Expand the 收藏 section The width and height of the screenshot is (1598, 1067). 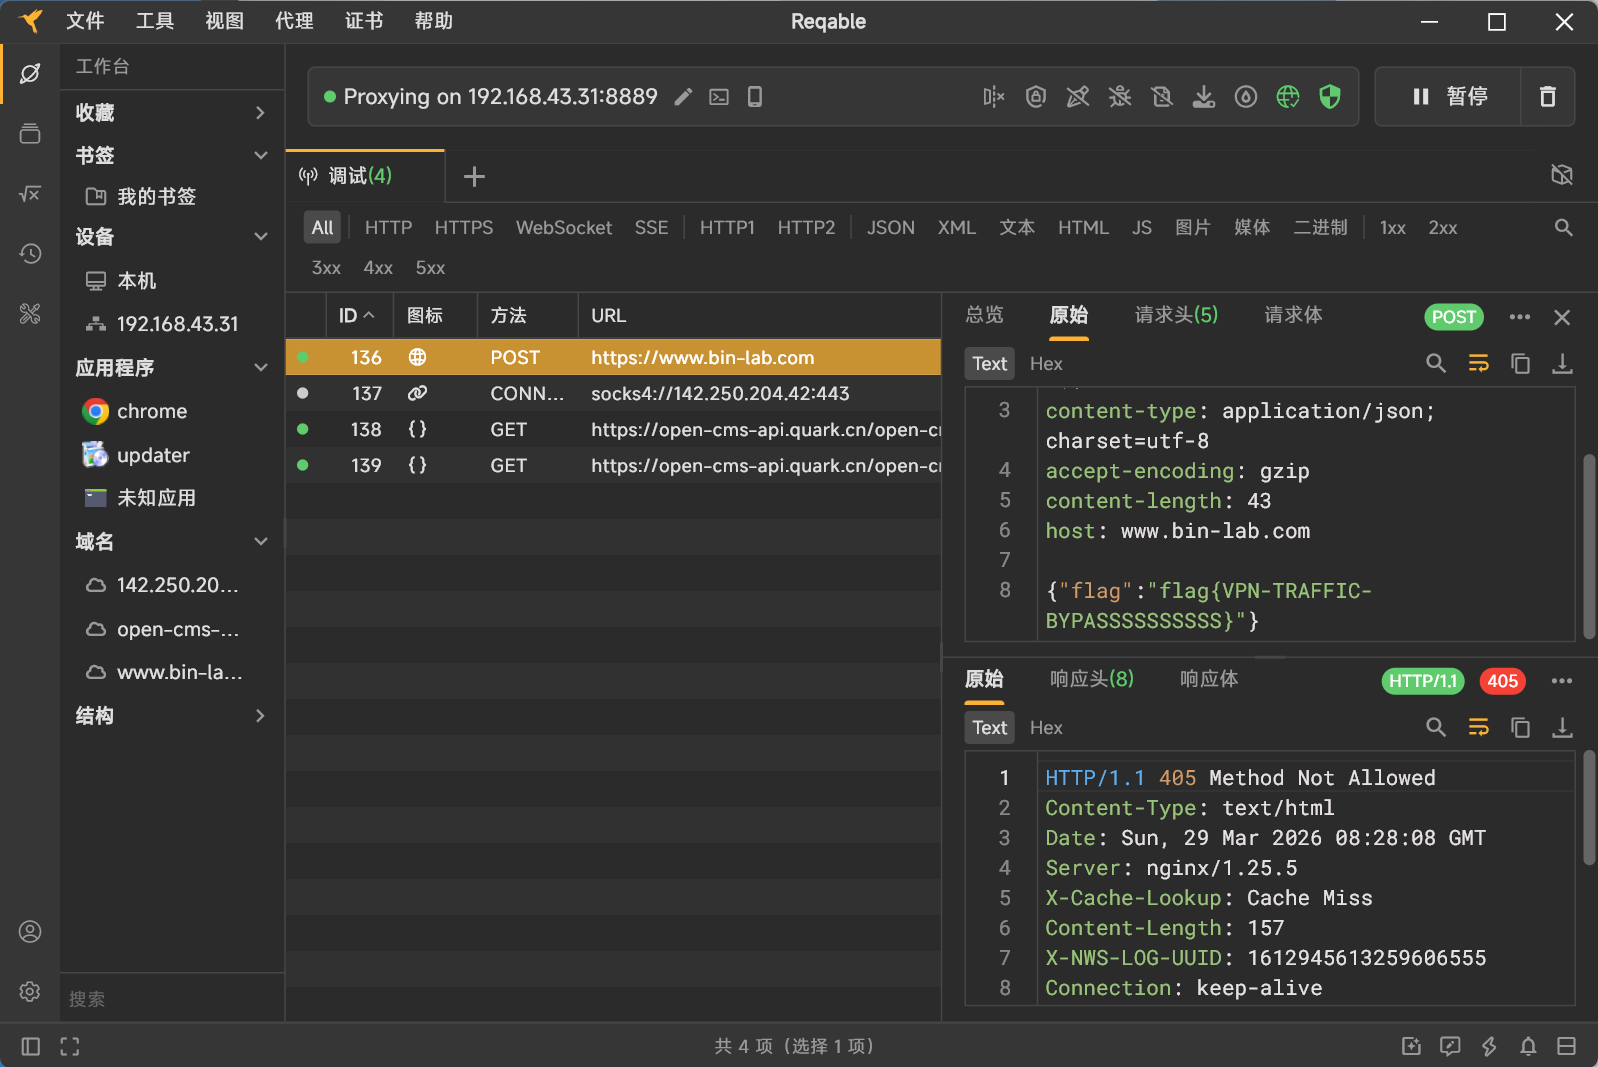[x=260, y=113]
